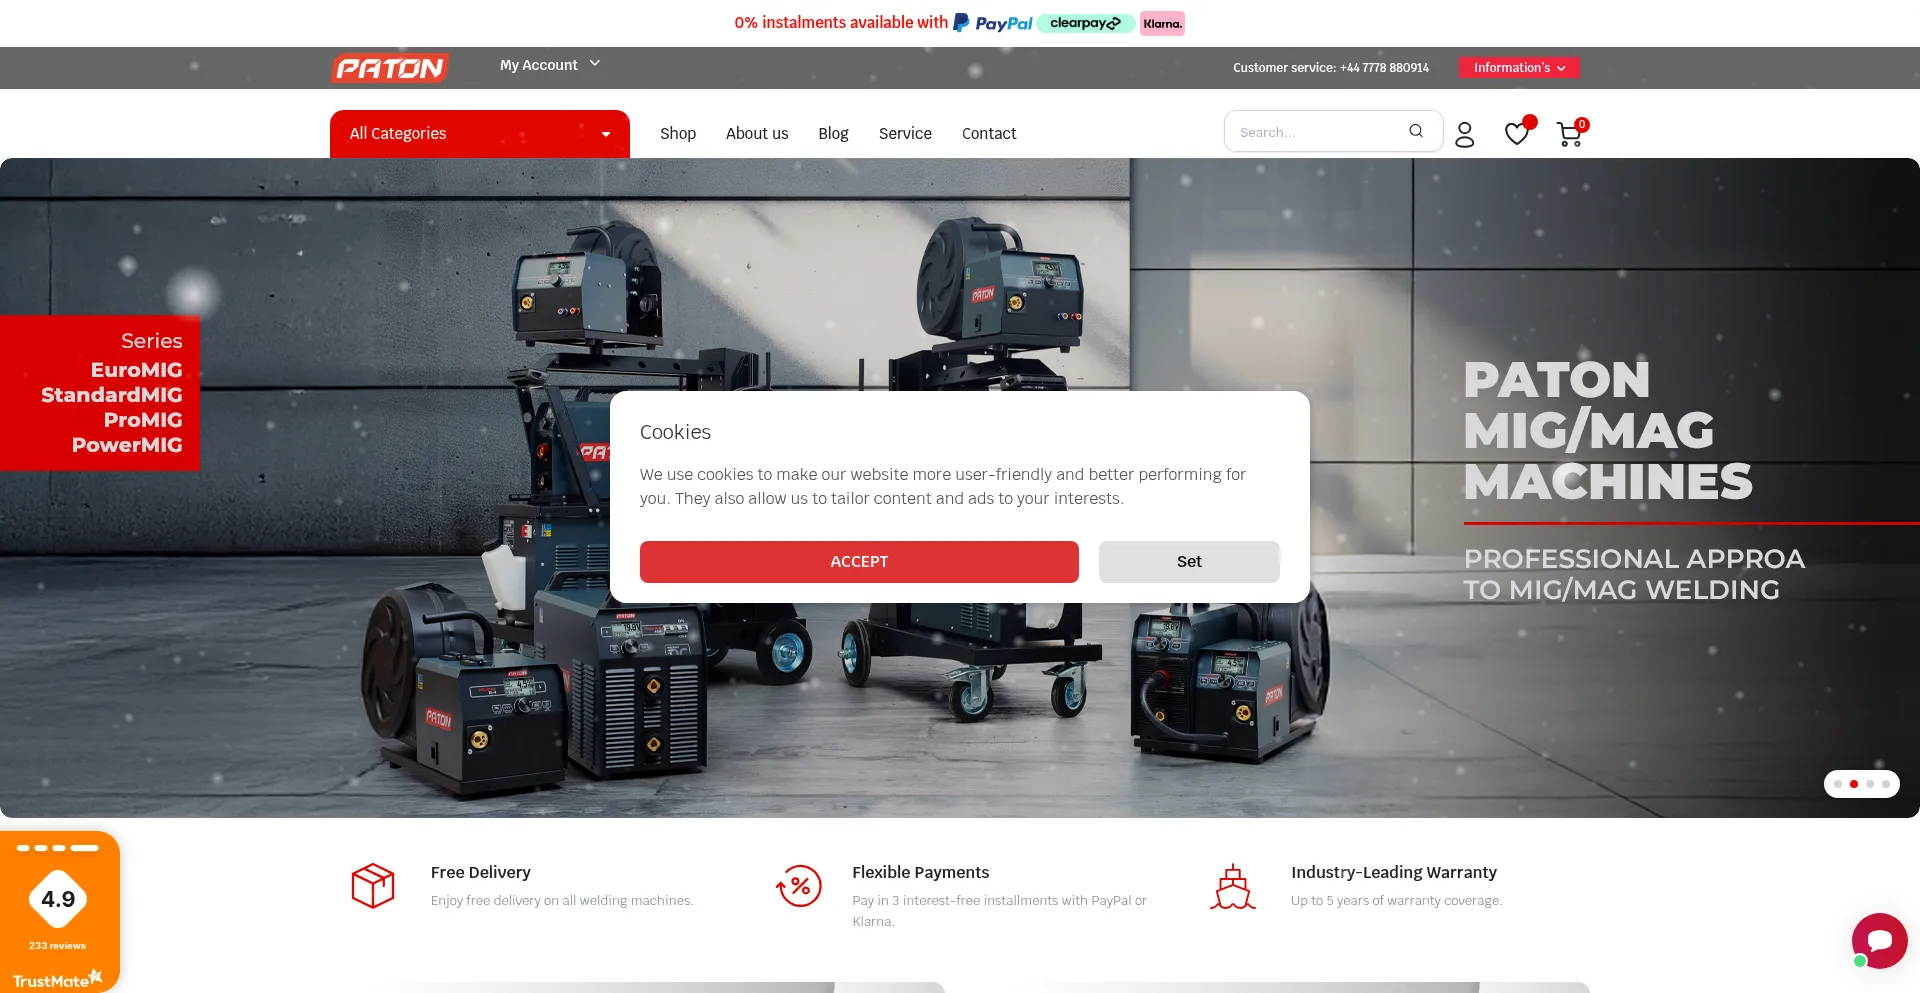This screenshot has height=993, width=1920.
Task: Open the Blog menu item
Action: [833, 134]
